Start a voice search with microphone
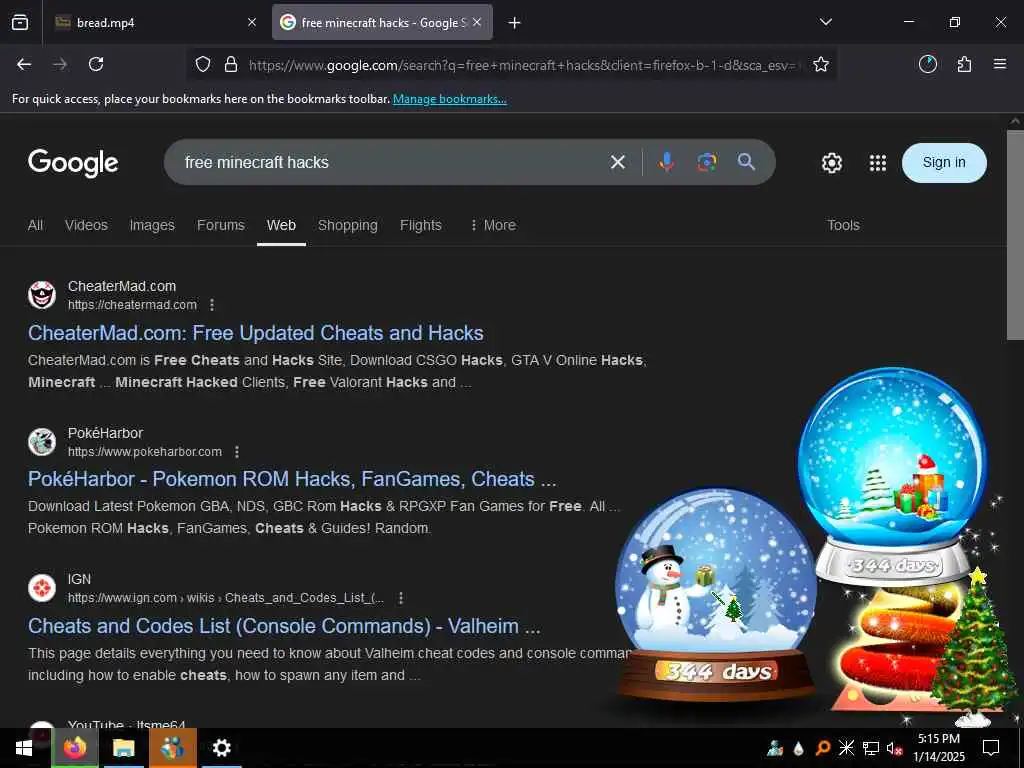 [666, 162]
